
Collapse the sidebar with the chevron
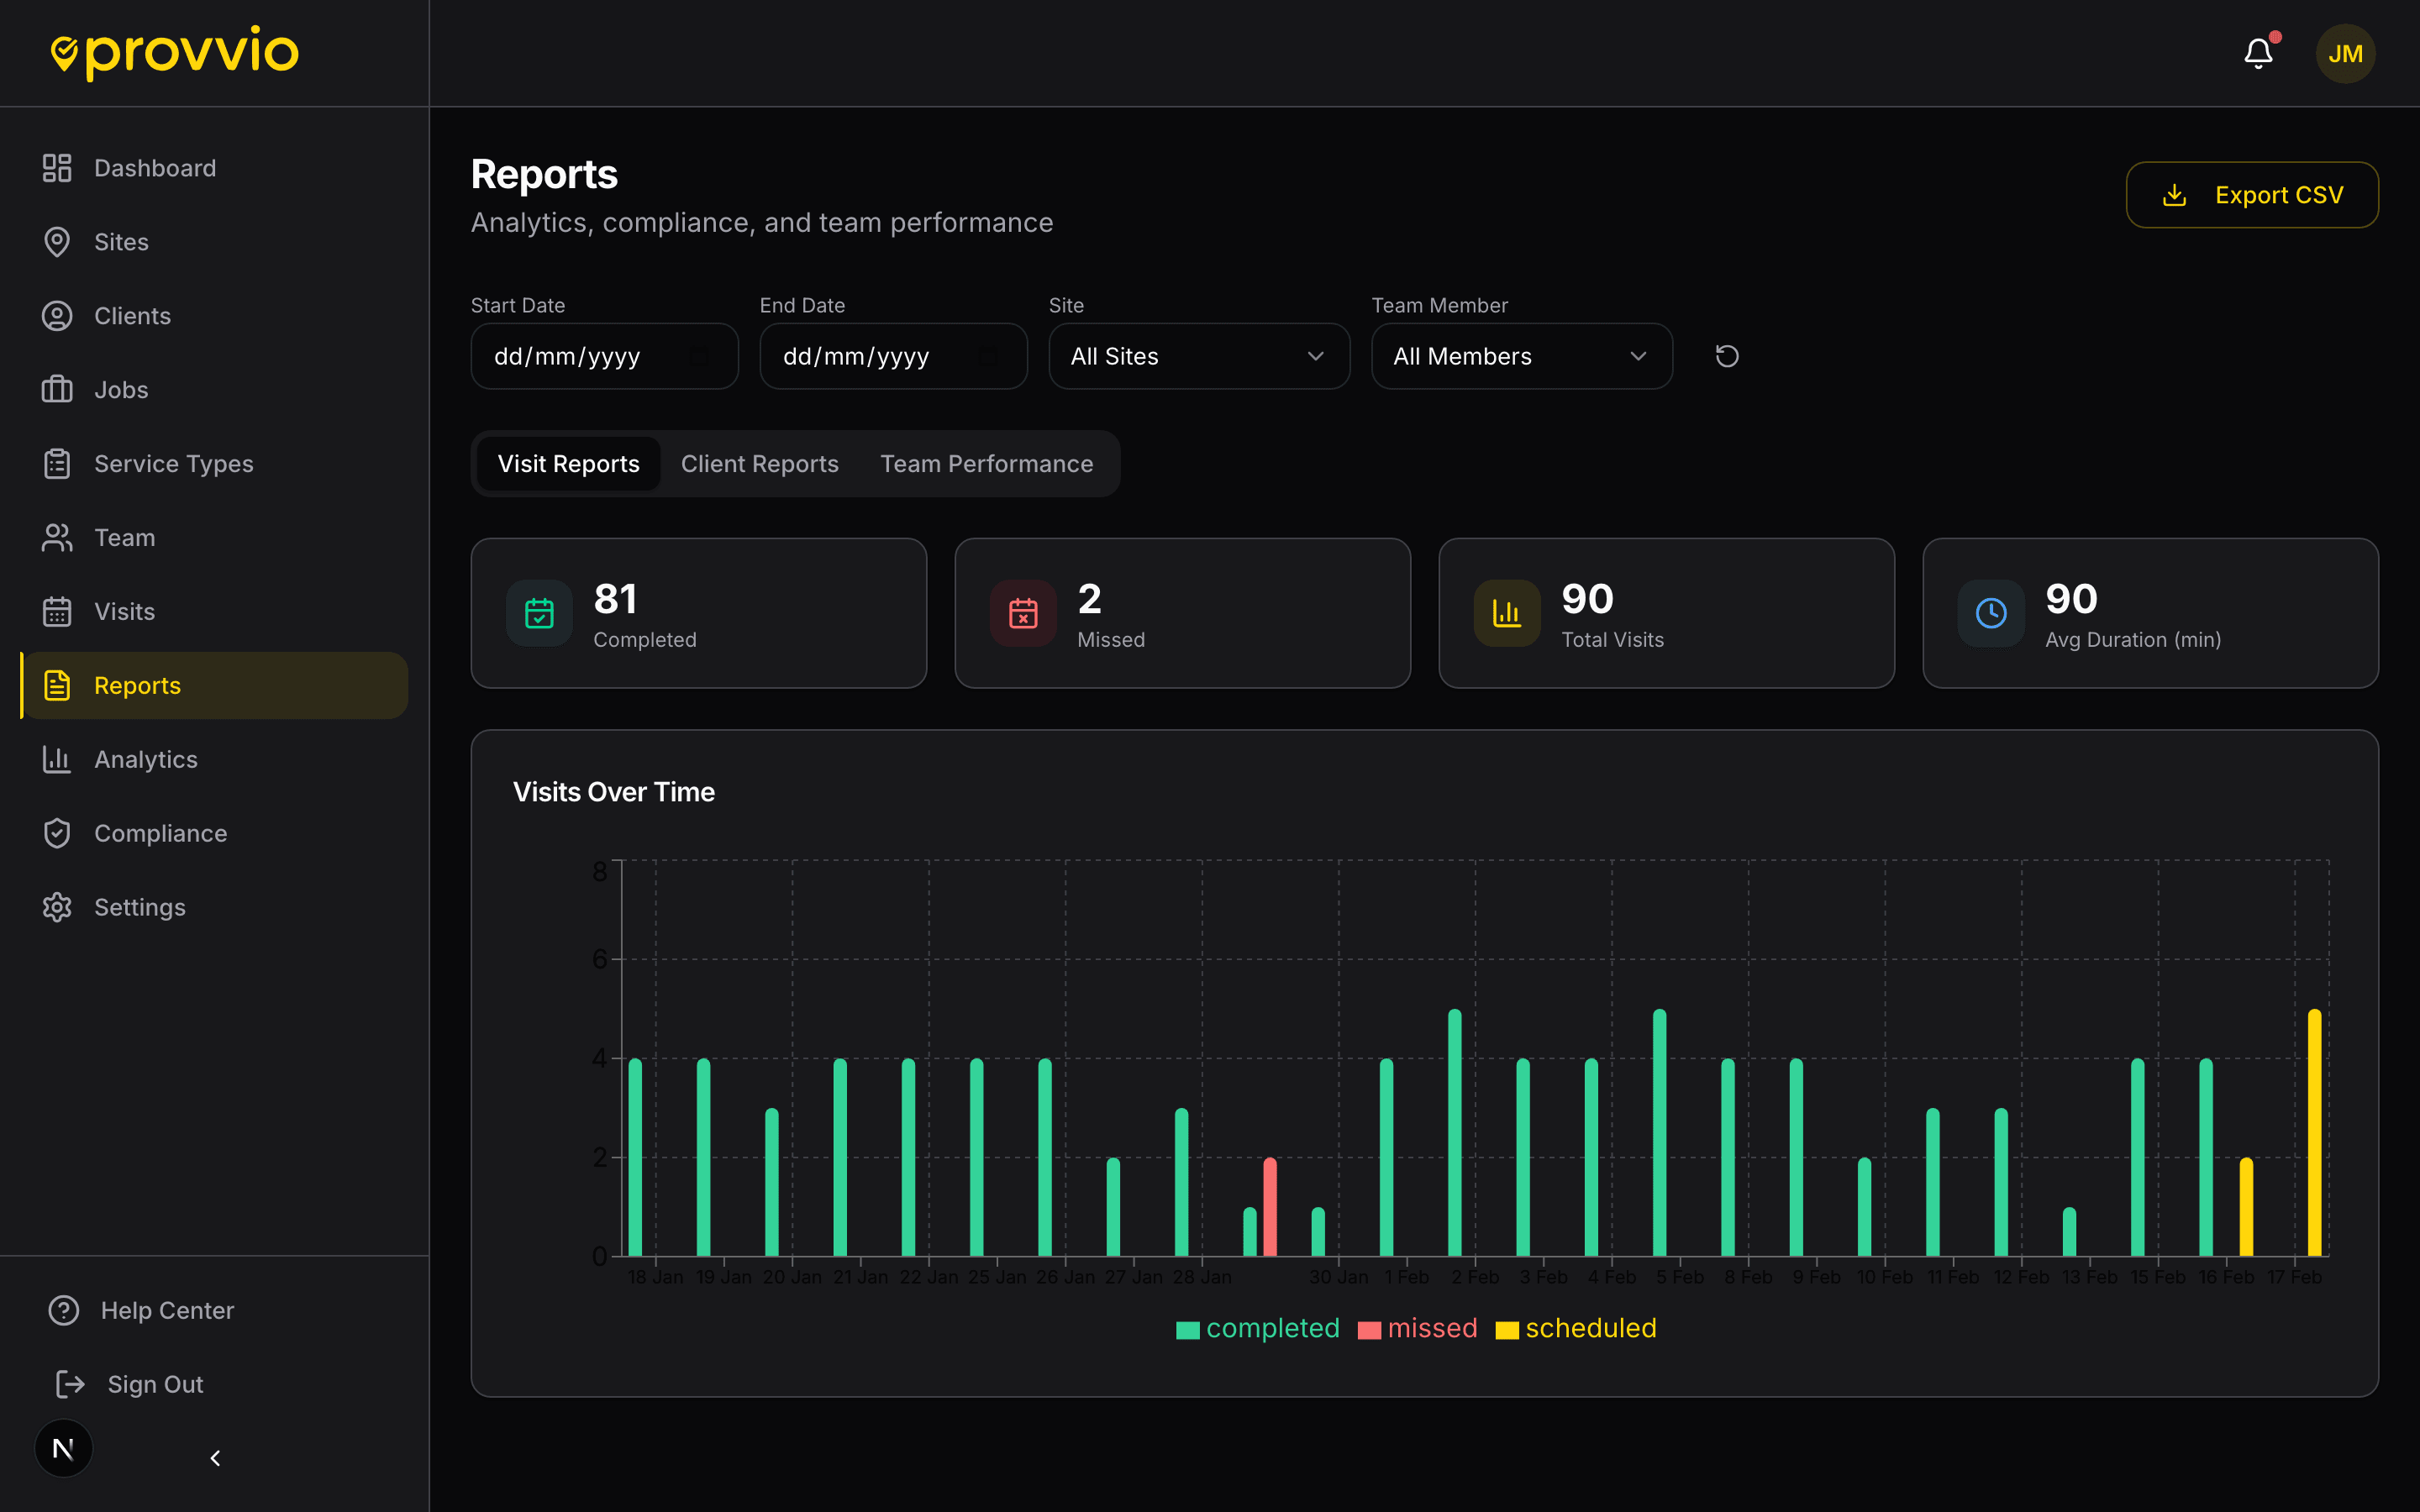[214, 1457]
